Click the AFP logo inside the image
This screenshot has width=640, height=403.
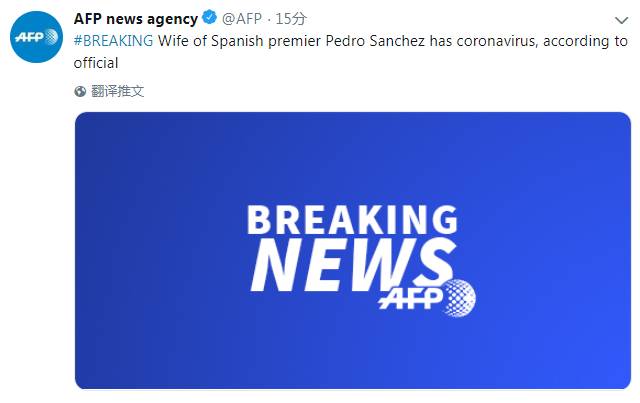coord(428,297)
